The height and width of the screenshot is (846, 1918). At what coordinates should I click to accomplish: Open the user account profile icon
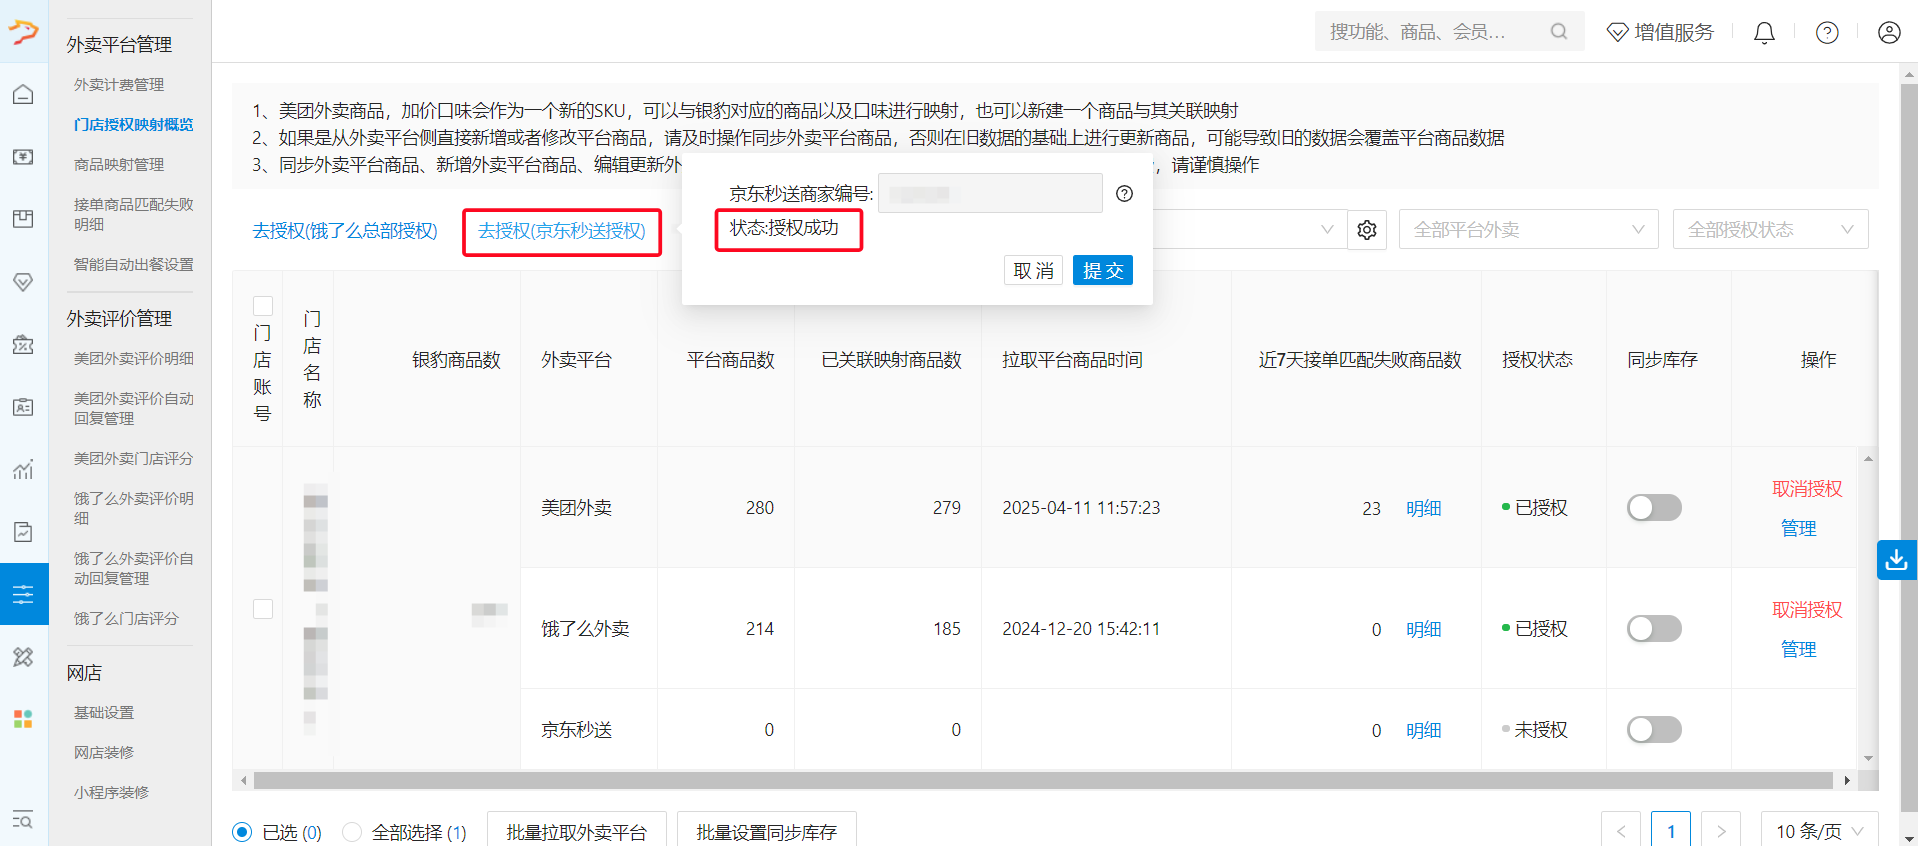(1888, 33)
